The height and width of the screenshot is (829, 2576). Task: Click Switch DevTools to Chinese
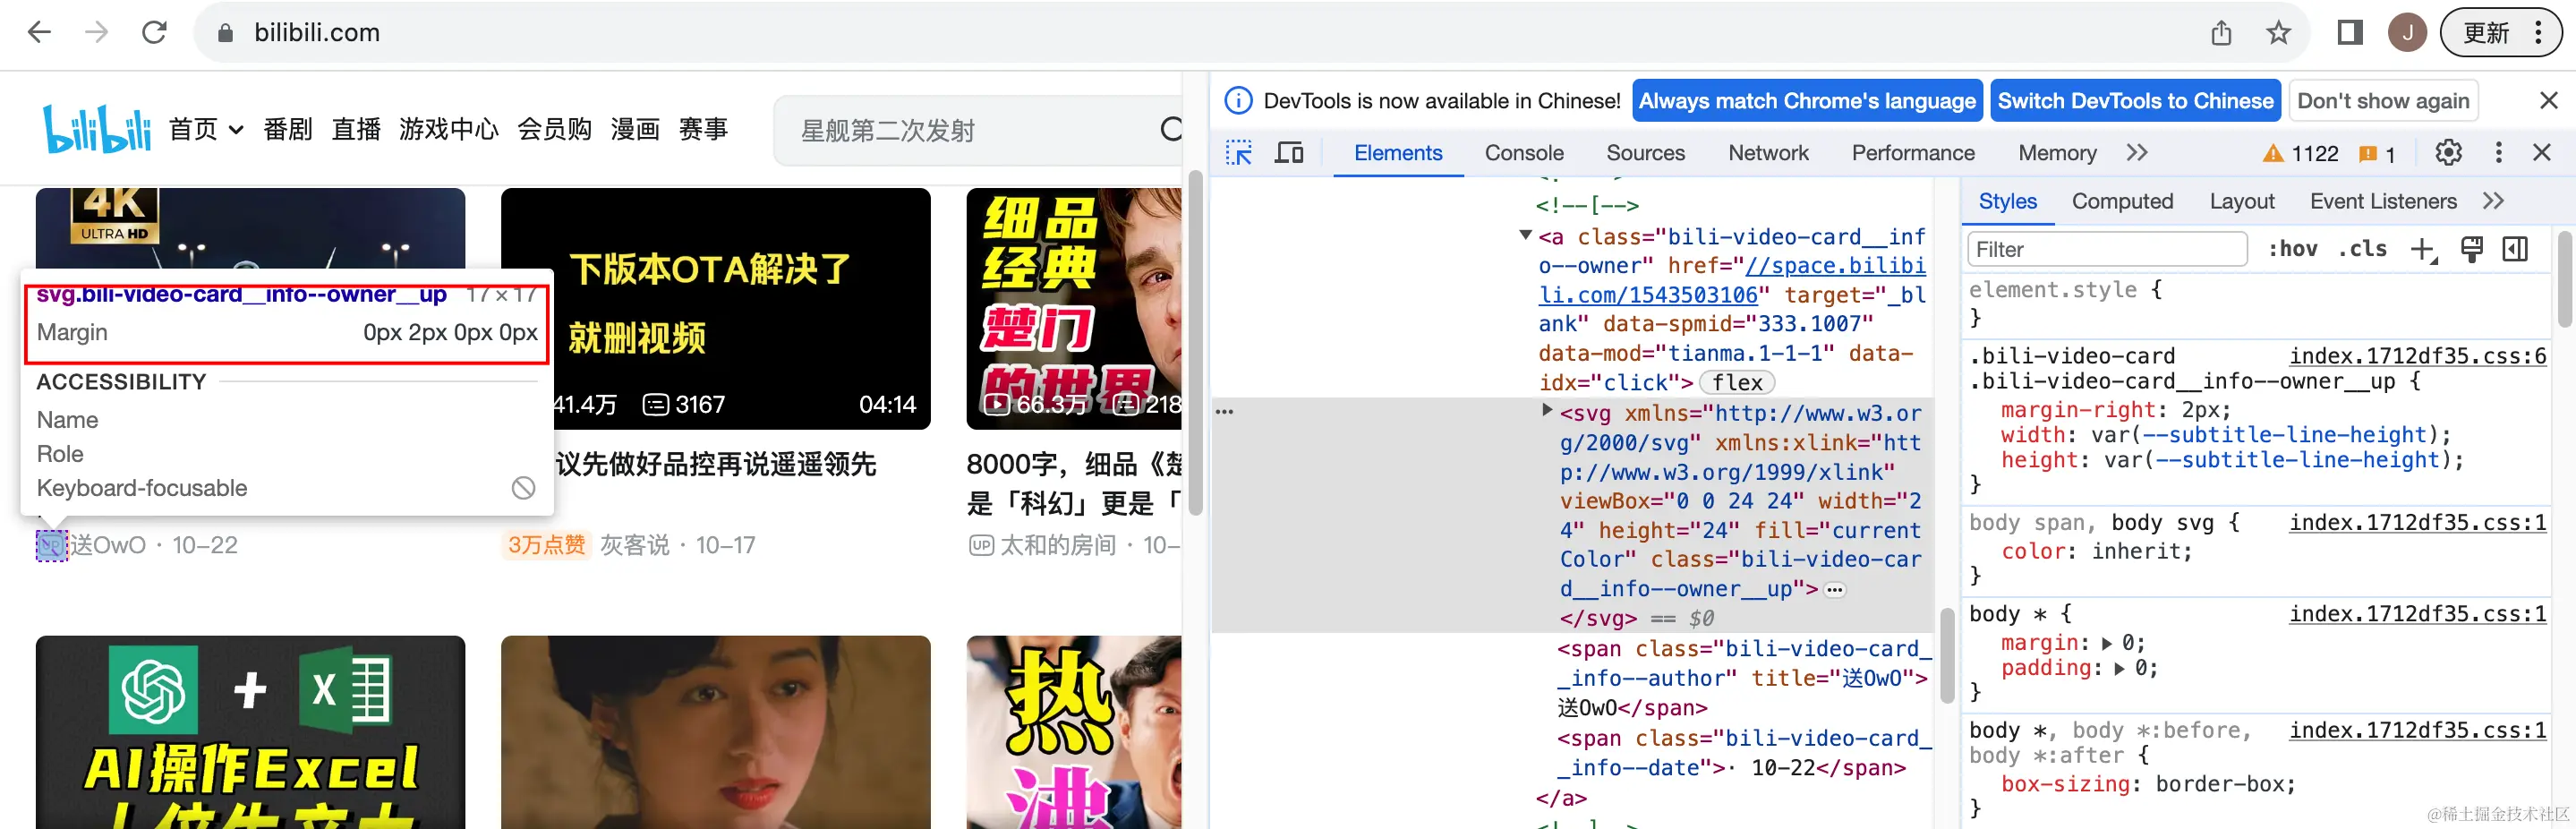coord(2135,101)
